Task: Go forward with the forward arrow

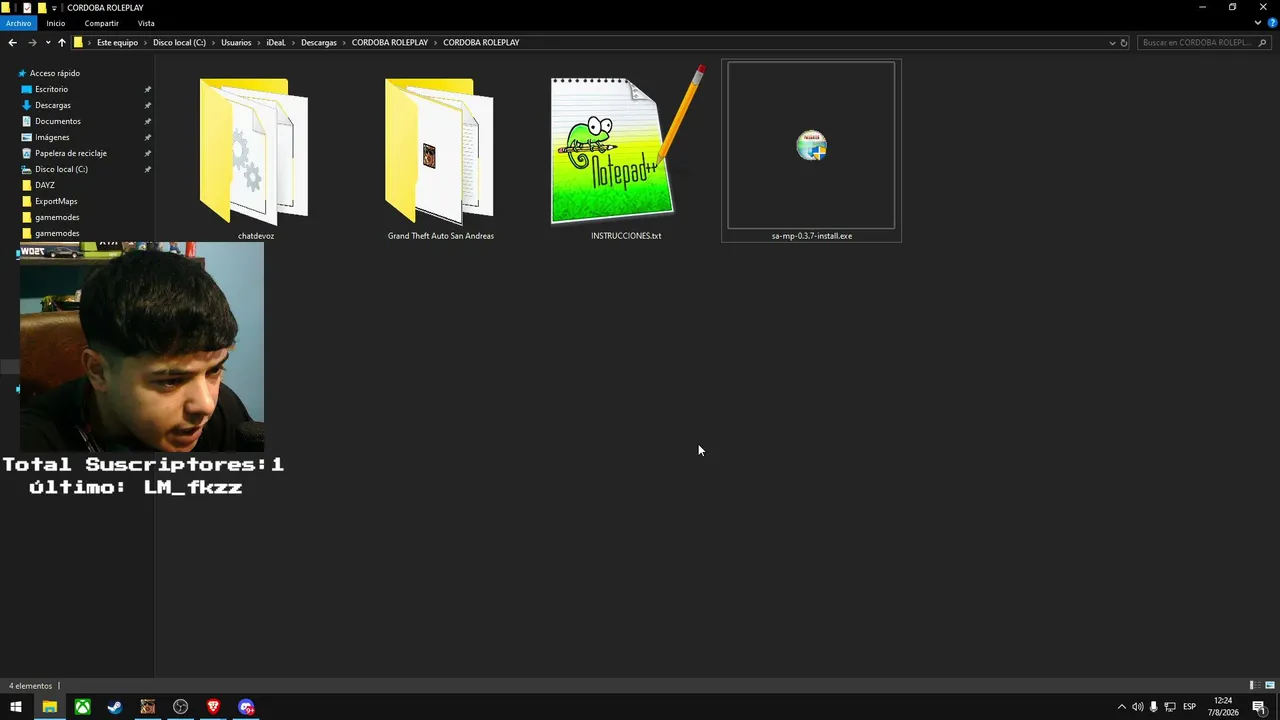Action: (x=32, y=43)
